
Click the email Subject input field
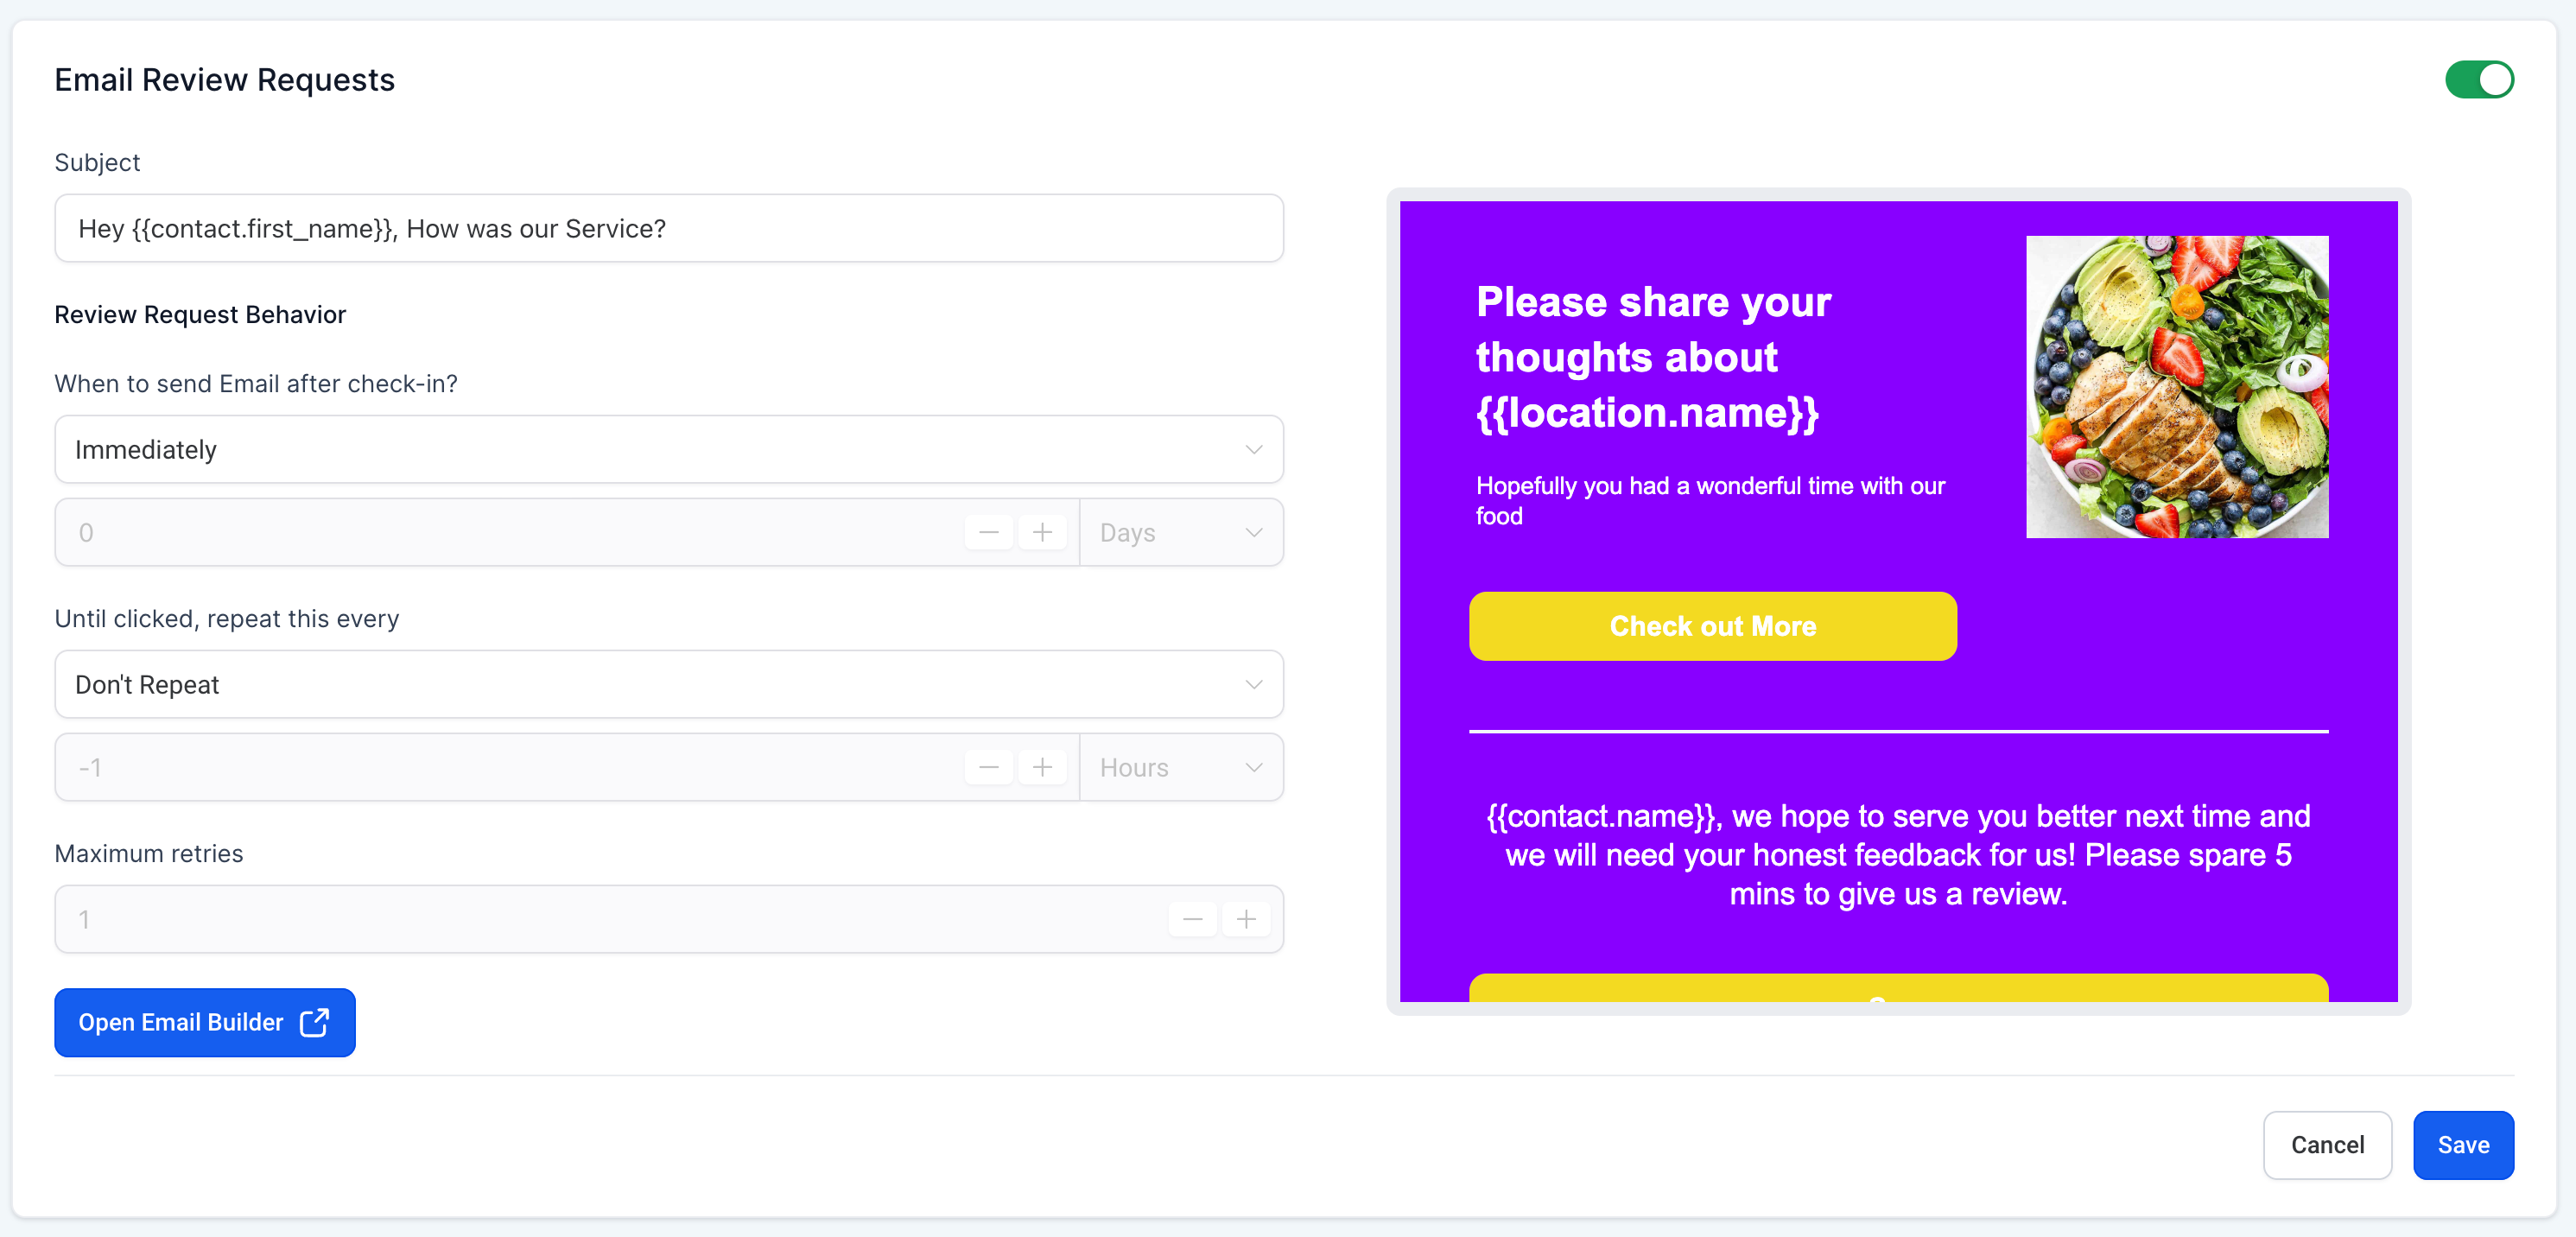pyautogui.click(x=669, y=228)
